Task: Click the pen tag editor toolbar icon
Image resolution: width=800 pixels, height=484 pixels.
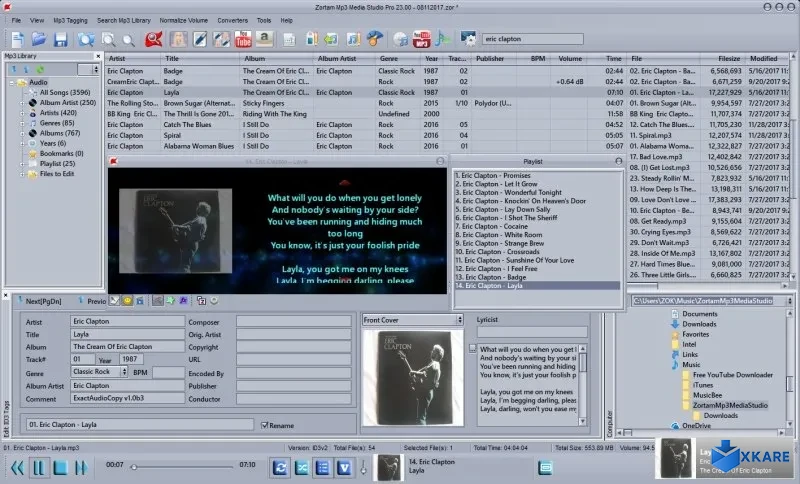Action: pos(199,39)
